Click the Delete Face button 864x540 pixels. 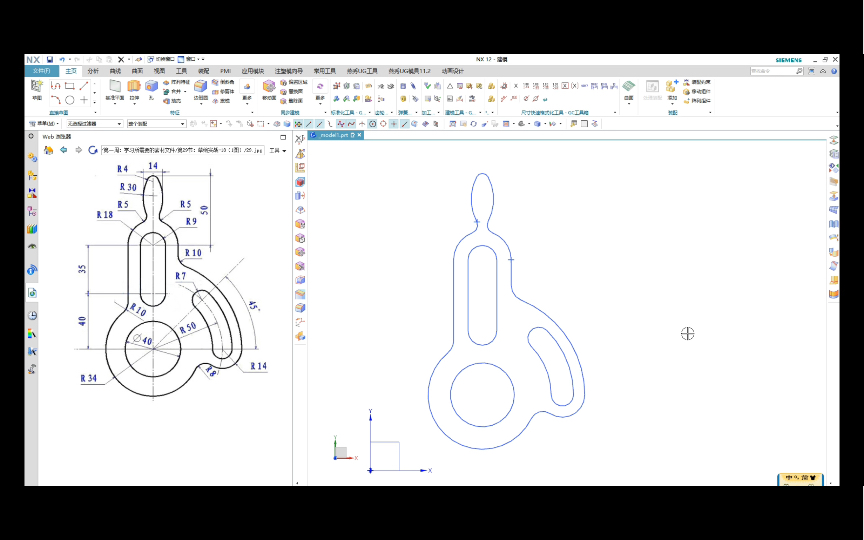click(x=292, y=101)
